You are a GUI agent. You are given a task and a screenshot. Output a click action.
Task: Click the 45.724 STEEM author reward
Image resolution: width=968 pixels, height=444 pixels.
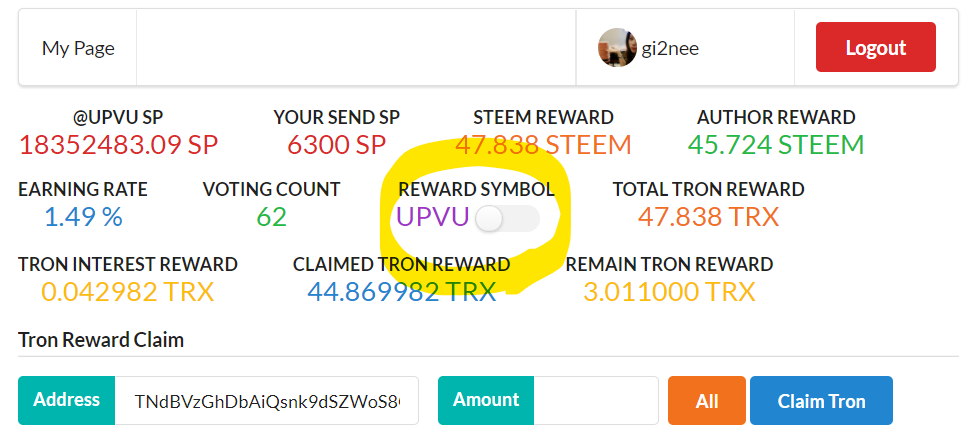(776, 145)
